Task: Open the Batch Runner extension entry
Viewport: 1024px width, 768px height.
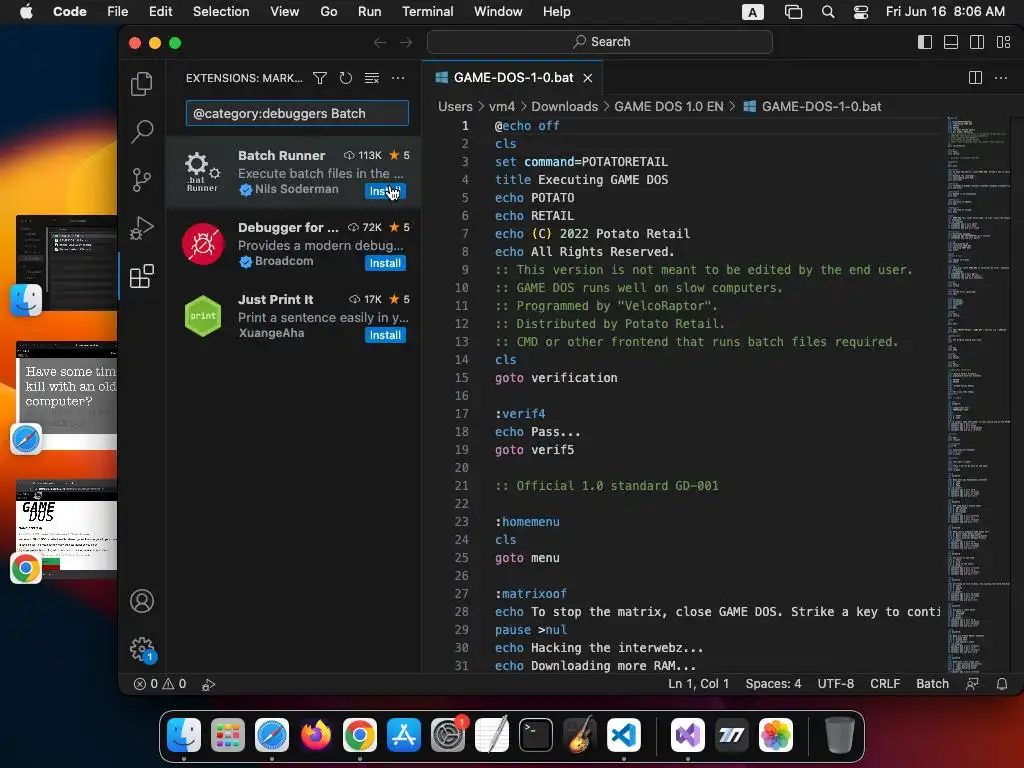Action: (x=293, y=172)
